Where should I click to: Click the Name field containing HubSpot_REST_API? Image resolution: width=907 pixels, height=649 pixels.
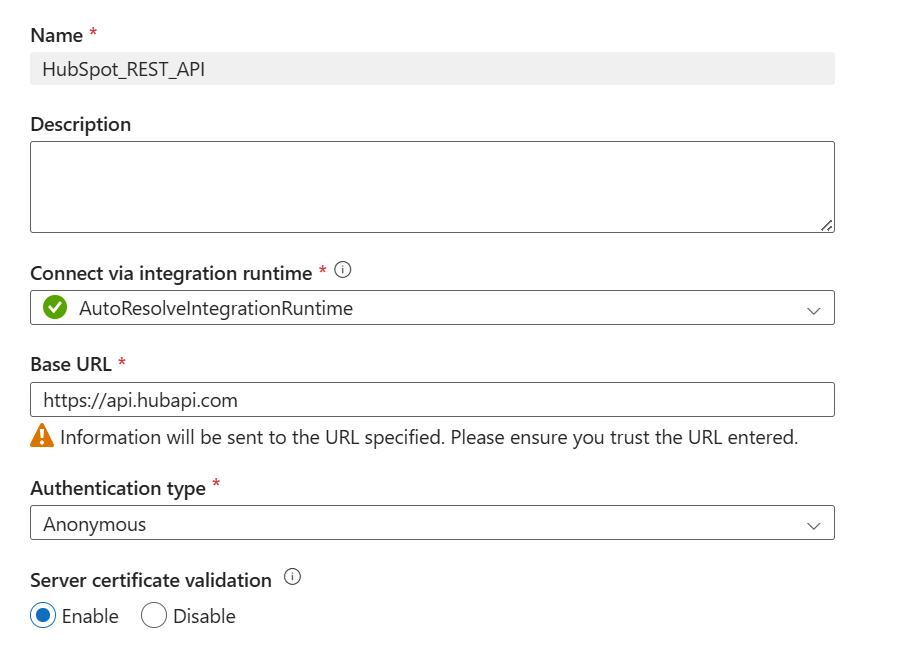coord(432,69)
